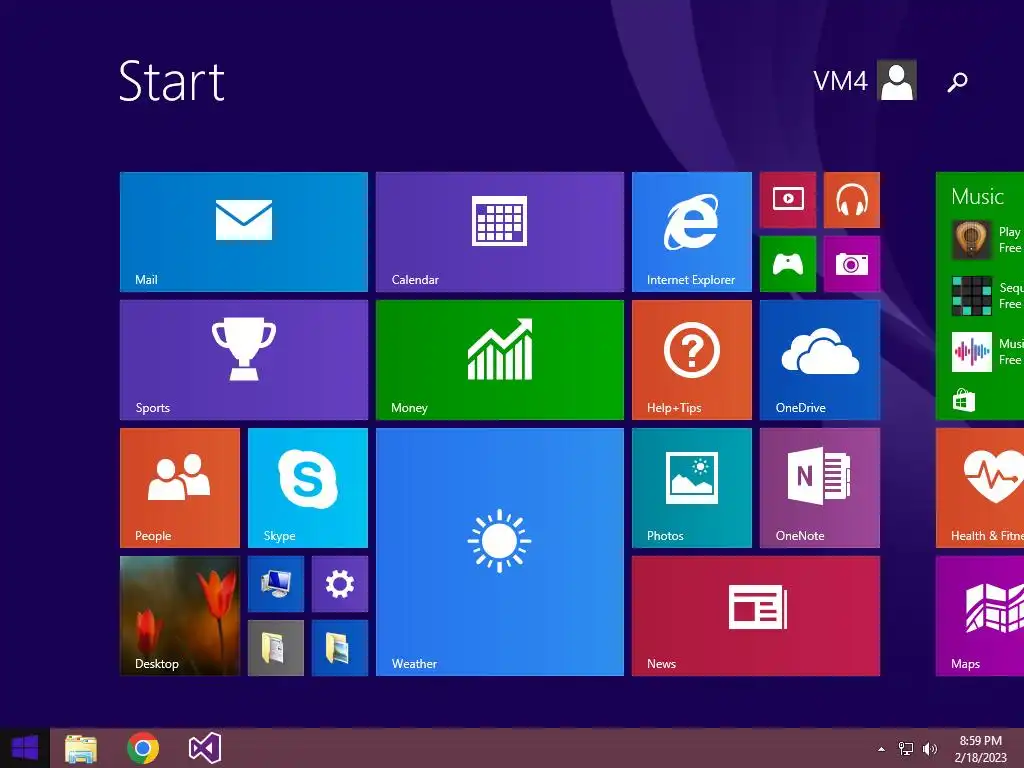
Task: Launch the Skype tile
Action: tap(308, 488)
